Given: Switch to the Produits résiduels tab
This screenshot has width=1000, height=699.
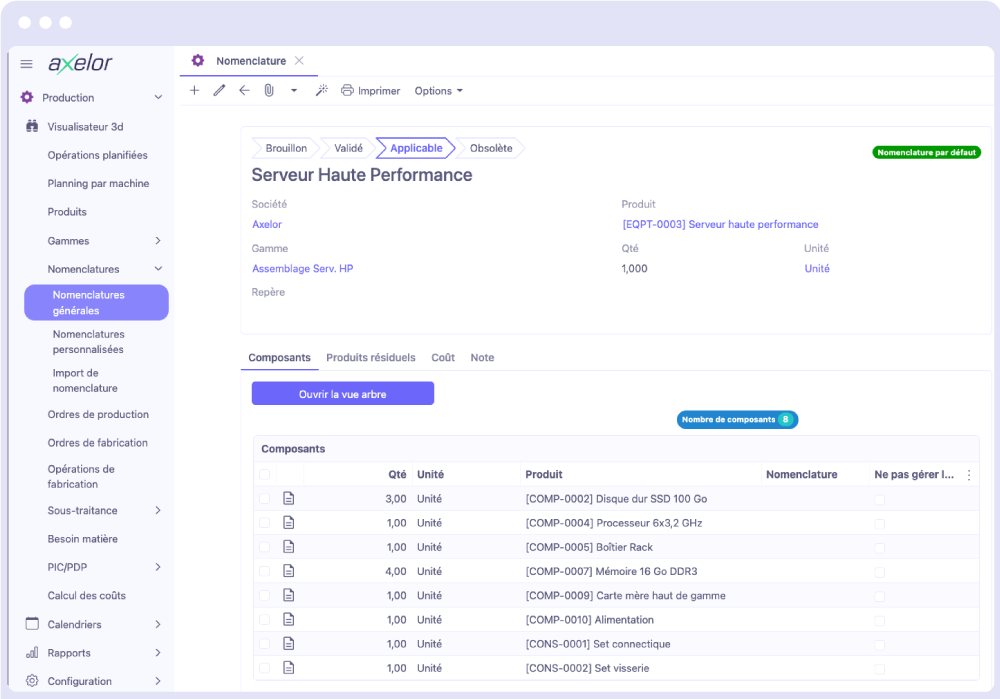Looking at the screenshot, I should click(x=370, y=358).
